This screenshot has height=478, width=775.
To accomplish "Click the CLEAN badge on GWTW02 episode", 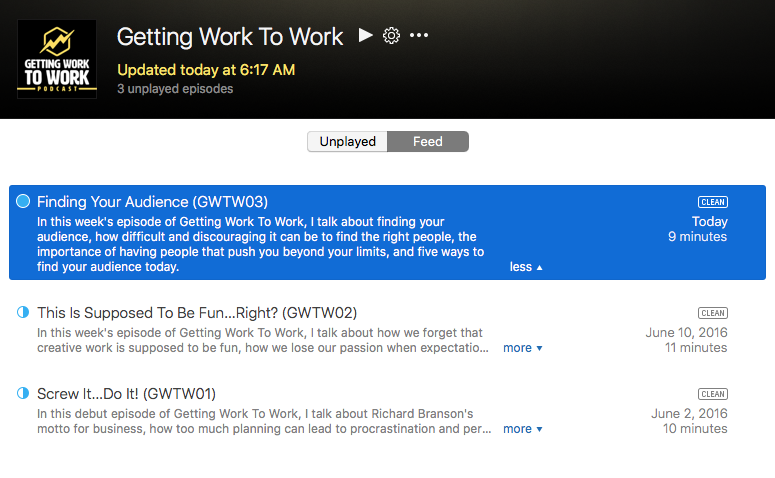I will 713,313.
